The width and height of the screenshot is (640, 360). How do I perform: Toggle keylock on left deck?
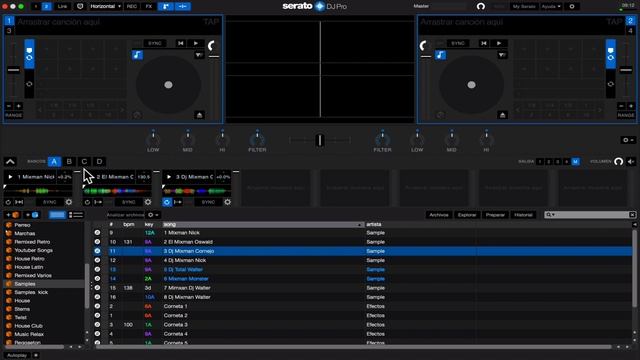click(x=138, y=55)
